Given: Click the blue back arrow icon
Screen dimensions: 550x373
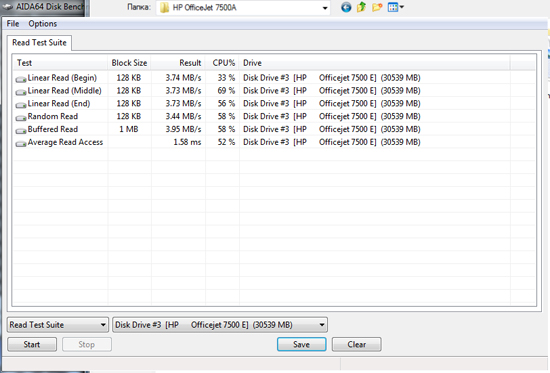Looking at the screenshot, I should click(346, 7).
